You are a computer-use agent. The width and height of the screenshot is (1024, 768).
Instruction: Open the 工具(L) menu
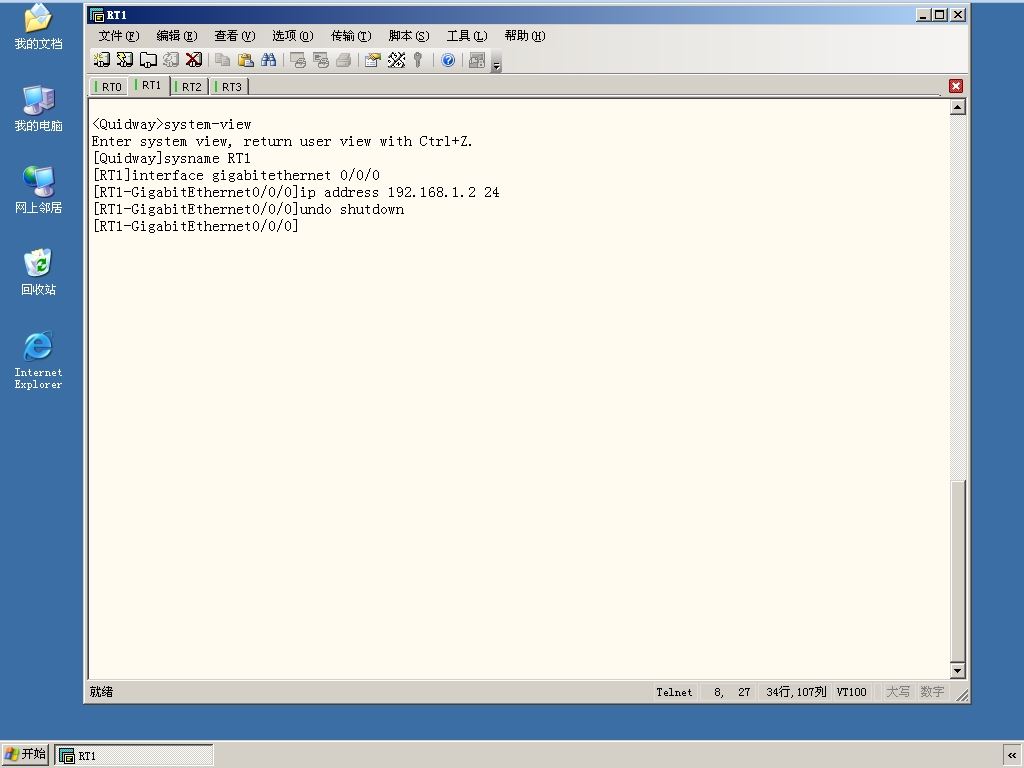467,36
